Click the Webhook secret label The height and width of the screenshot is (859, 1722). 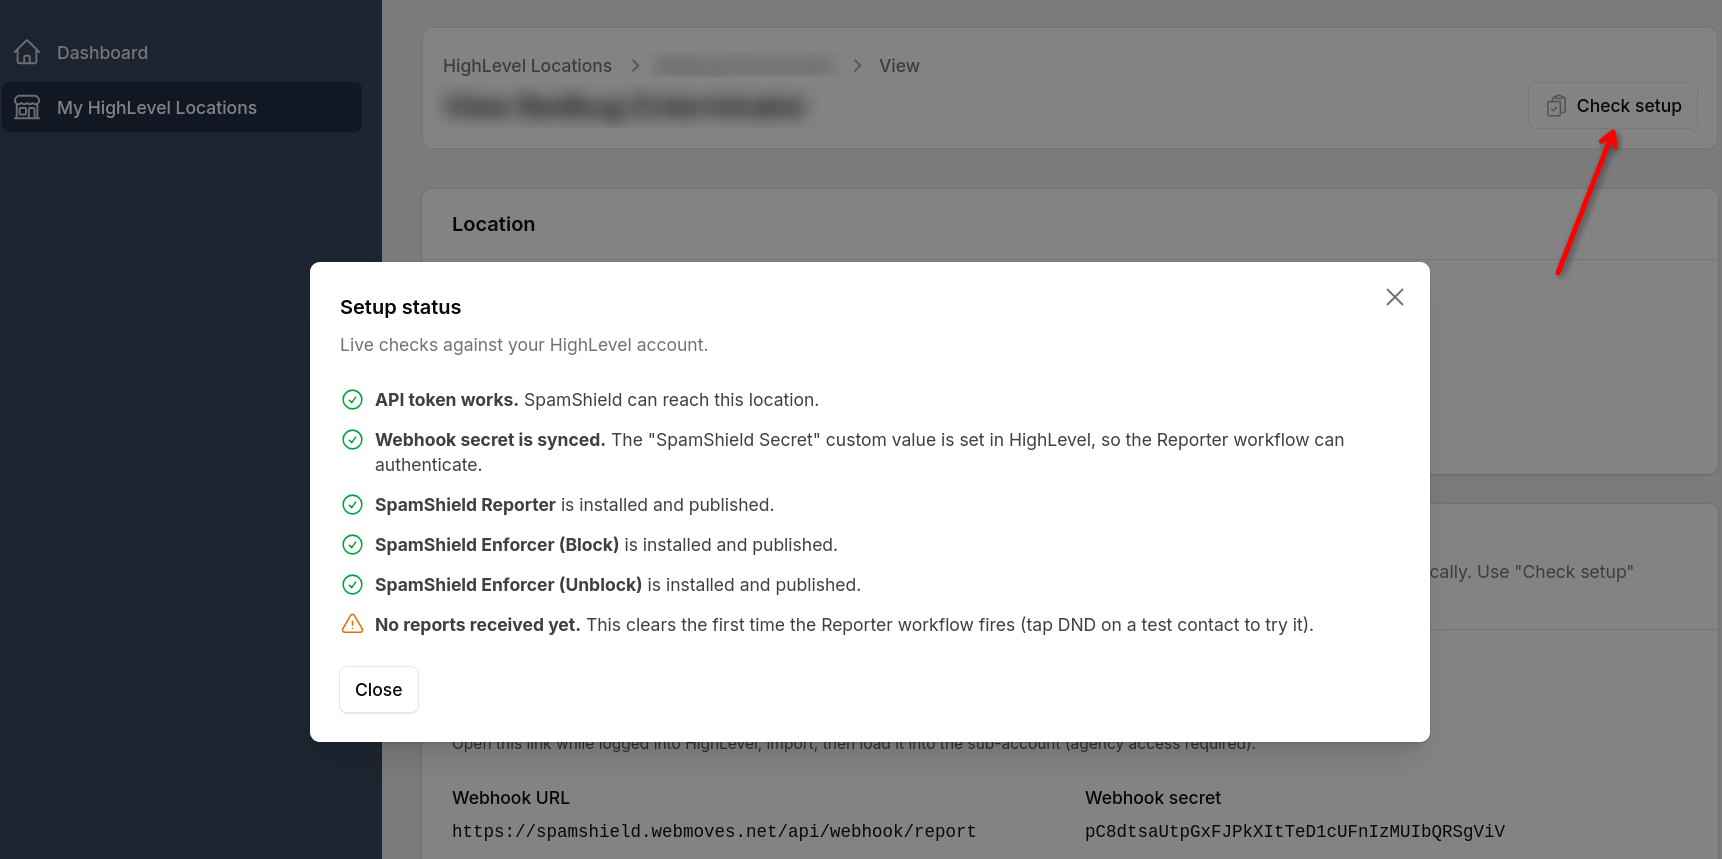click(1153, 798)
